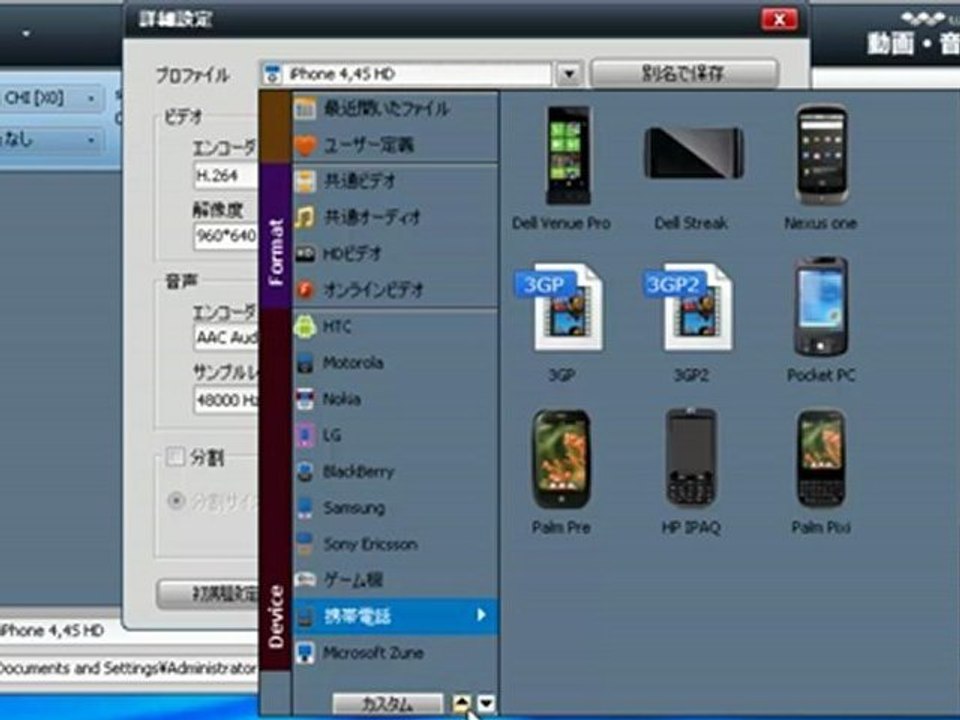Click the カスタム button

pyautogui.click(x=388, y=704)
